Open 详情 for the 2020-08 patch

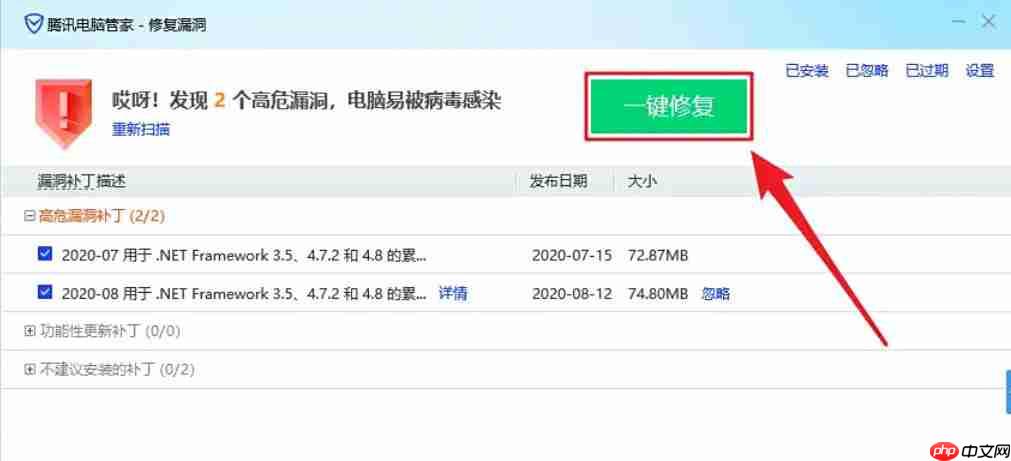(x=453, y=293)
